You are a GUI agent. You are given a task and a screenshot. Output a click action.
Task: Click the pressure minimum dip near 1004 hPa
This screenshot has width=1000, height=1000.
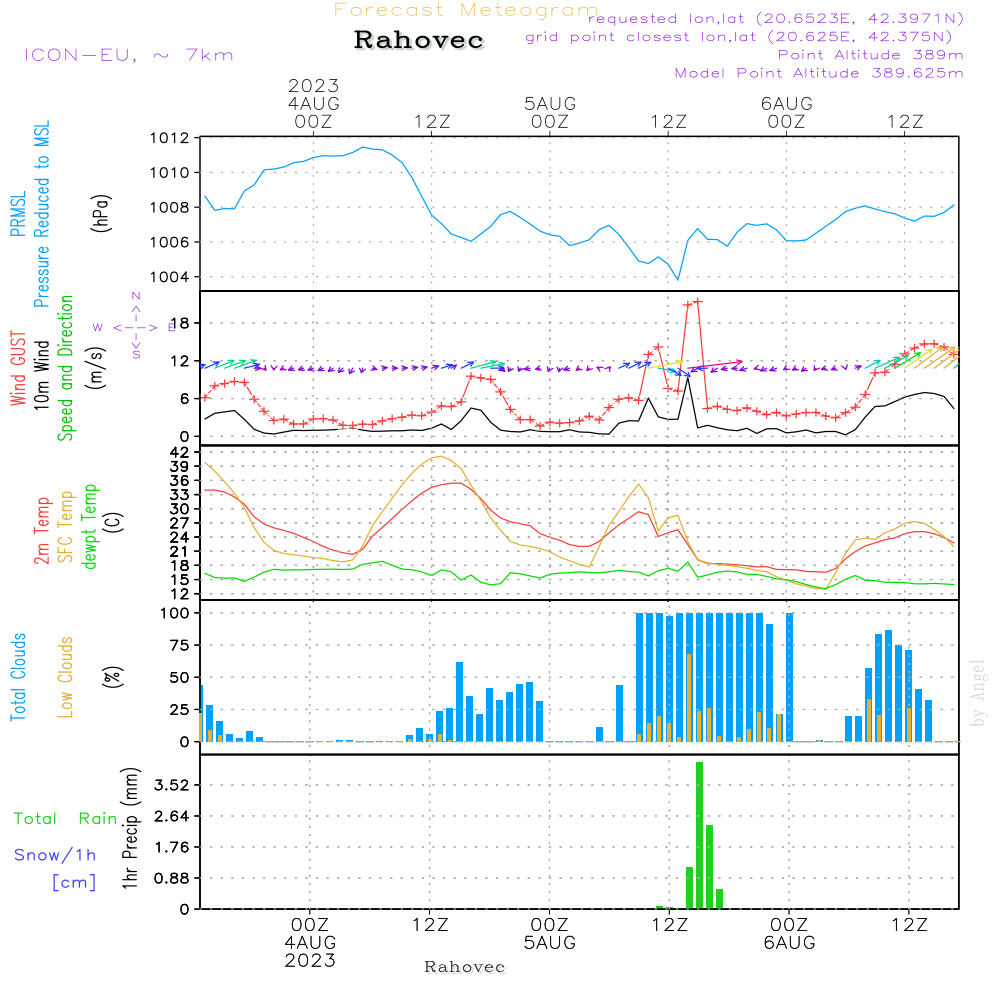(678, 279)
